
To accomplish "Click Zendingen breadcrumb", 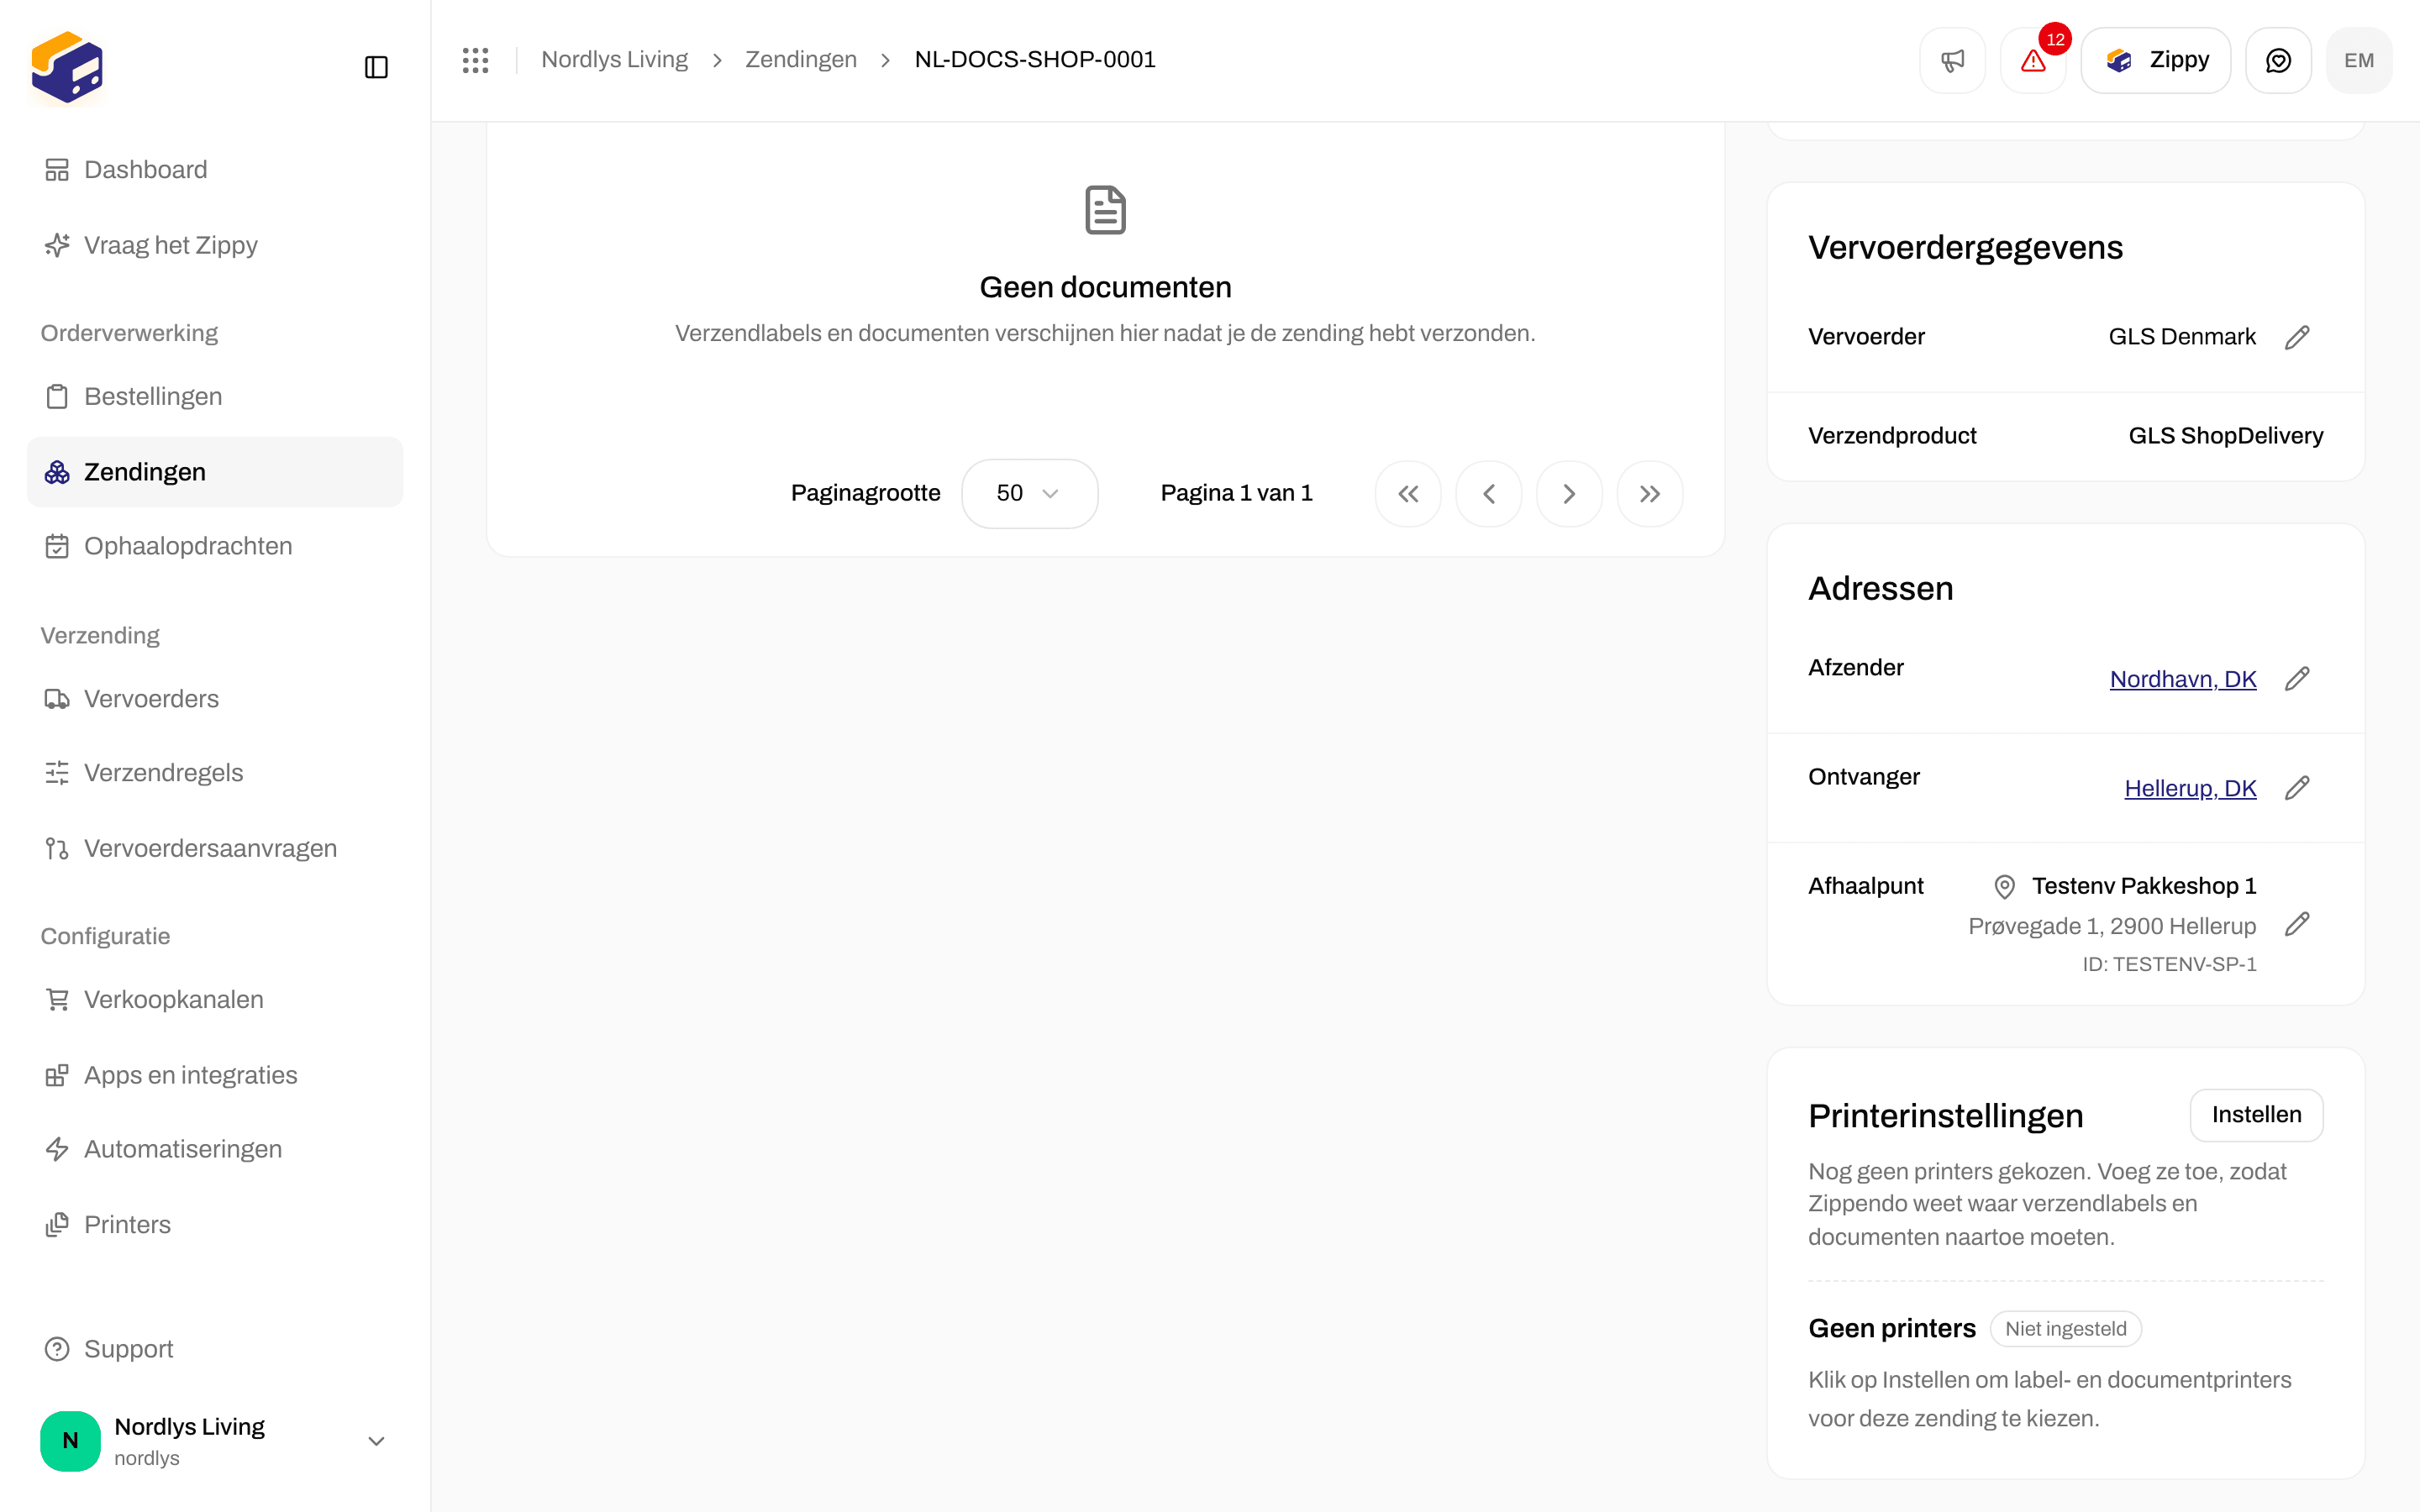I will click(x=801, y=60).
